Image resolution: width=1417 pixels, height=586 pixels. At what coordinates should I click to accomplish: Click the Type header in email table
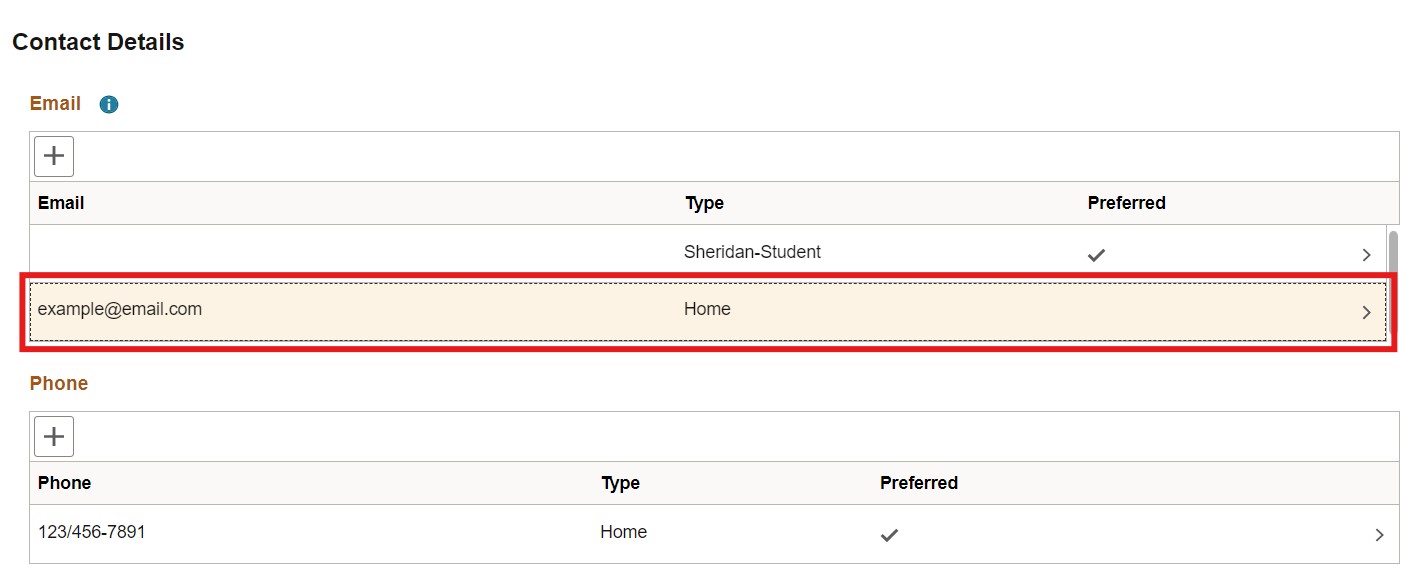tap(704, 203)
